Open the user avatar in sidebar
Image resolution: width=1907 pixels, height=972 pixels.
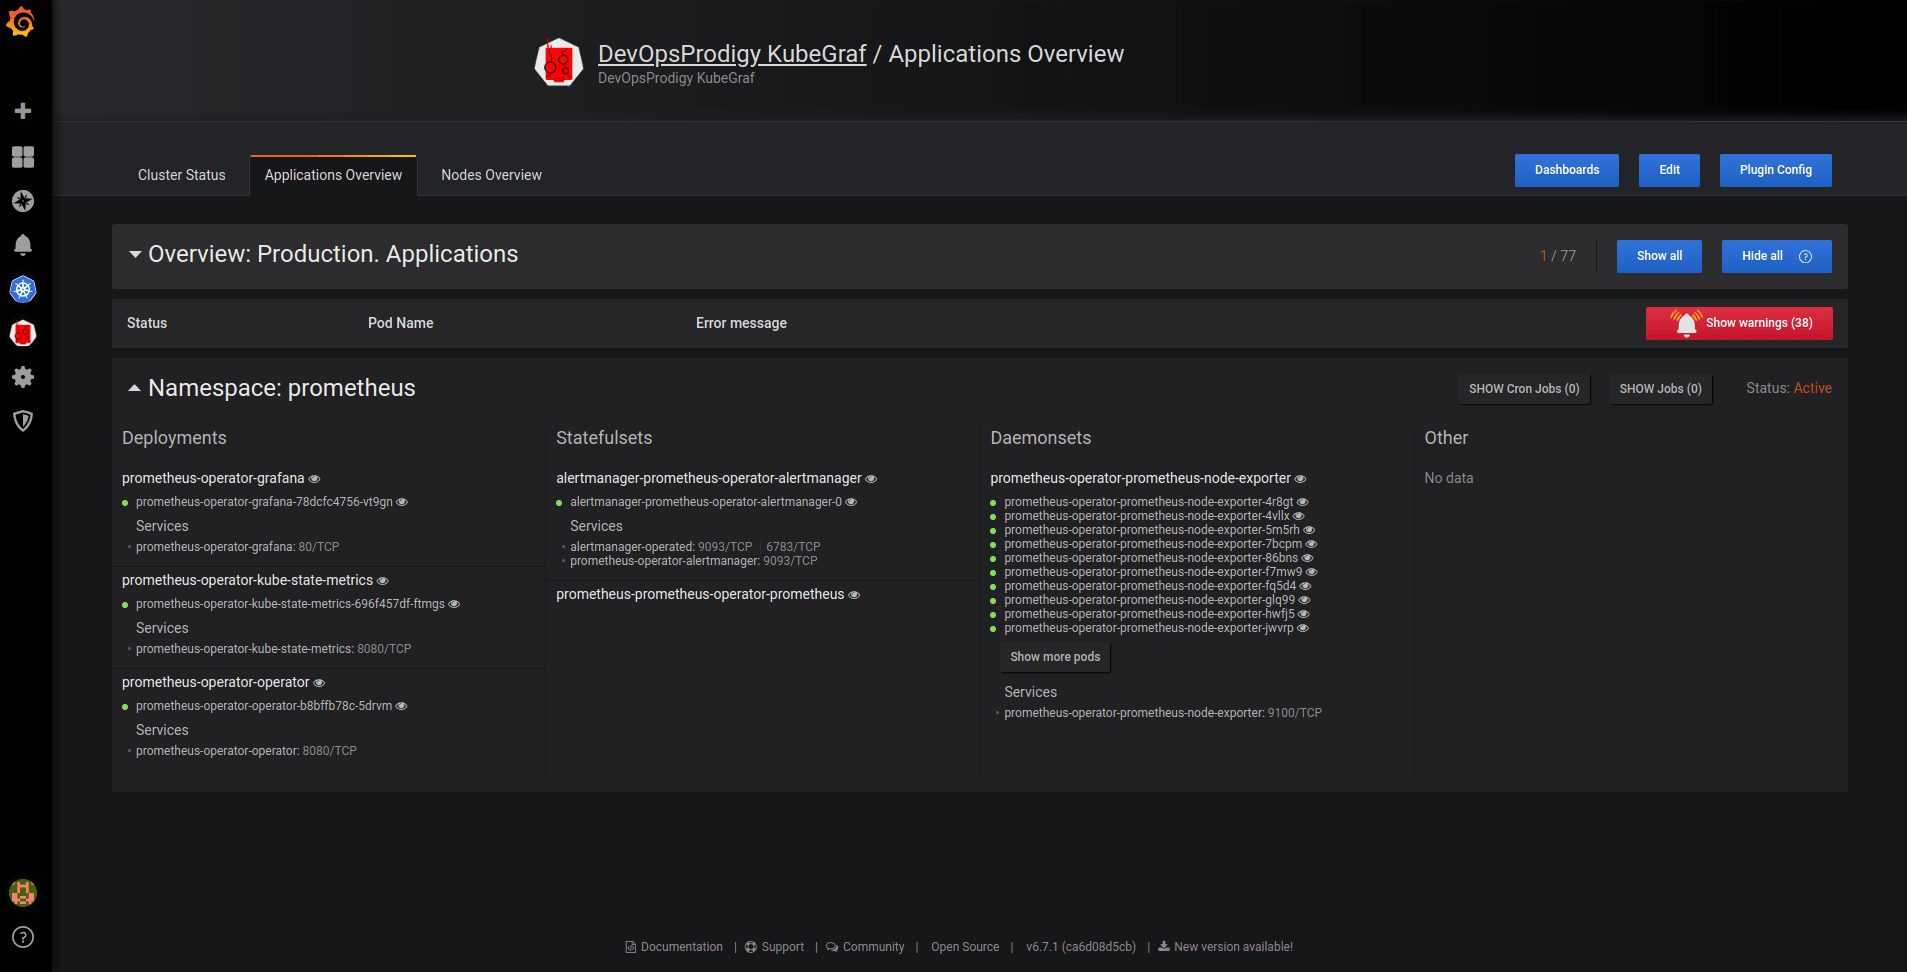pyautogui.click(x=23, y=892)
